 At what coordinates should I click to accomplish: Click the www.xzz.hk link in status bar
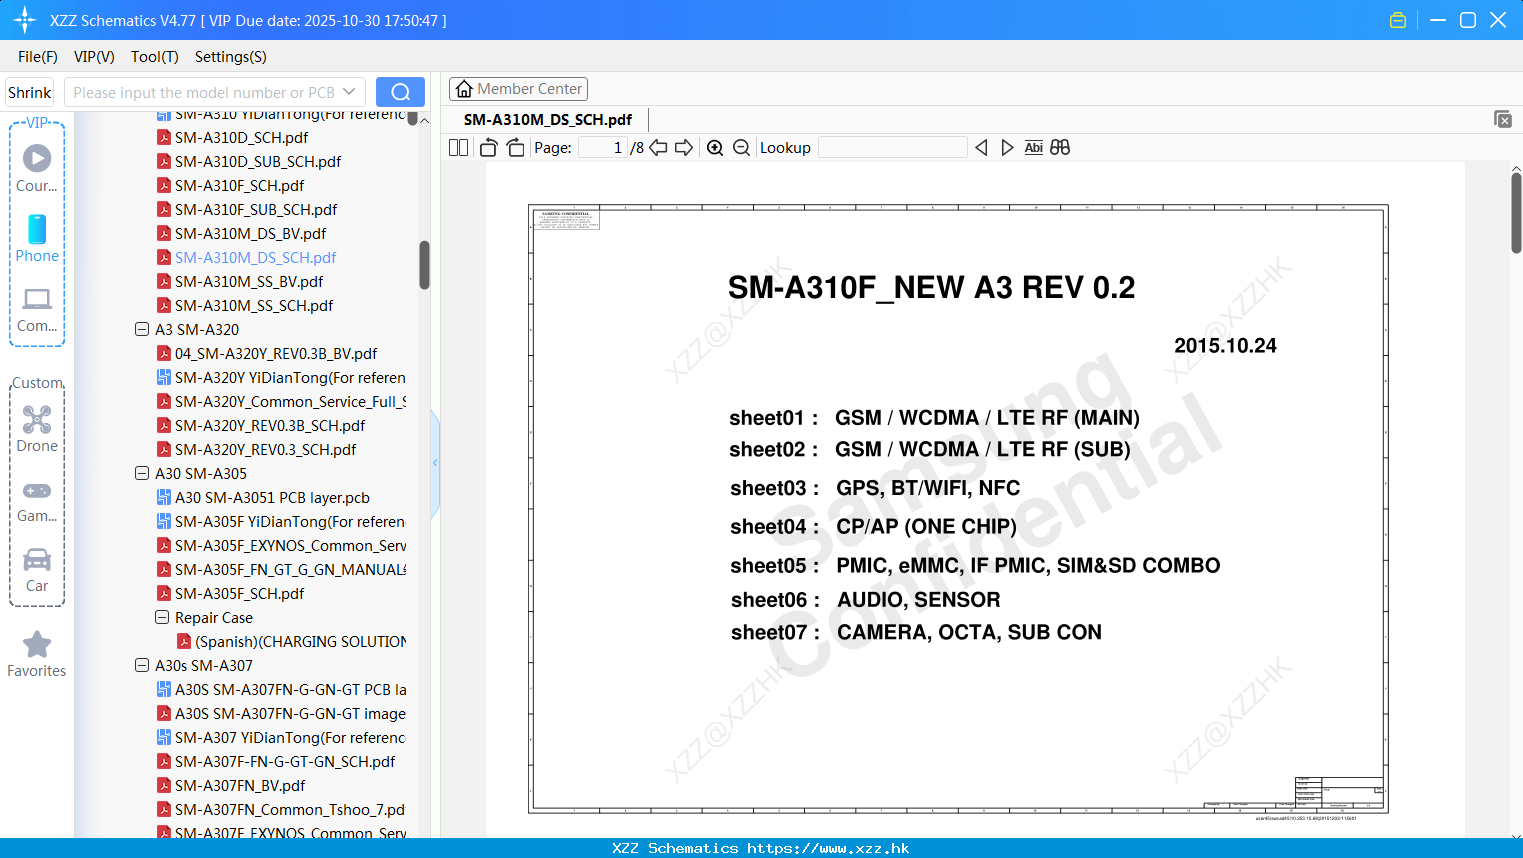[828, 848]
